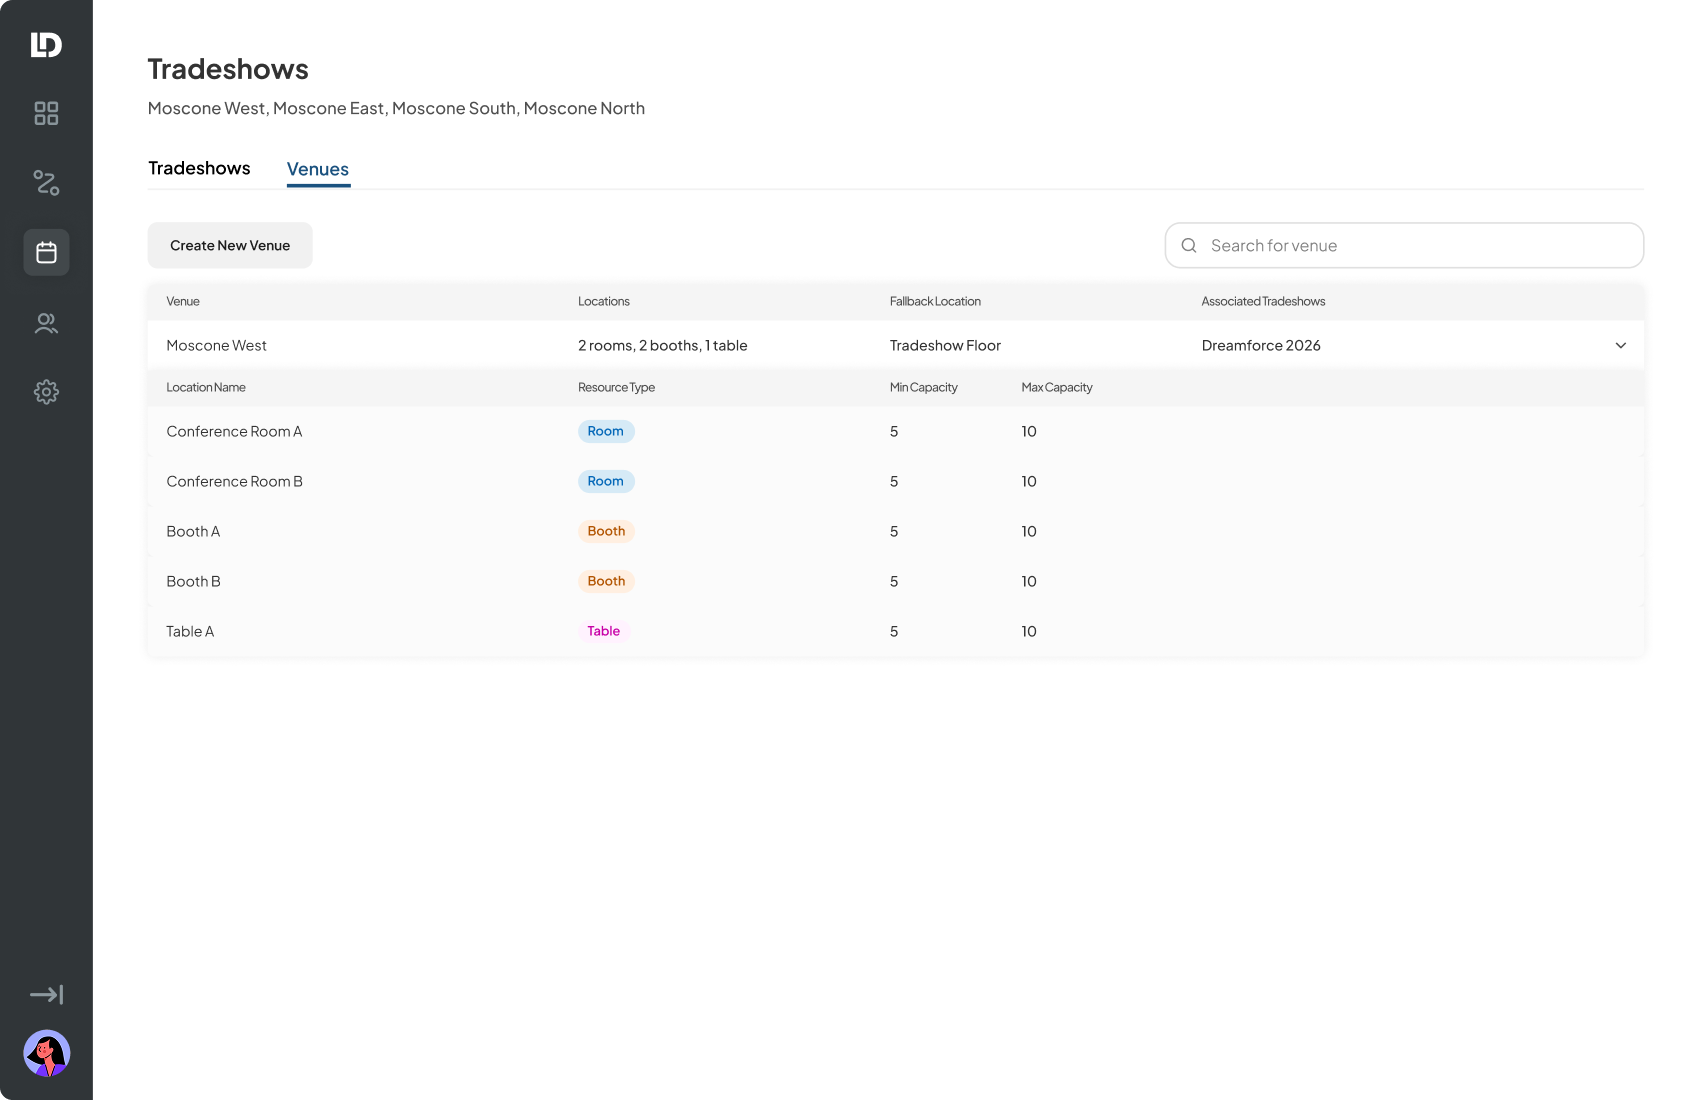Open the routing workflow icon

(46, 182)
